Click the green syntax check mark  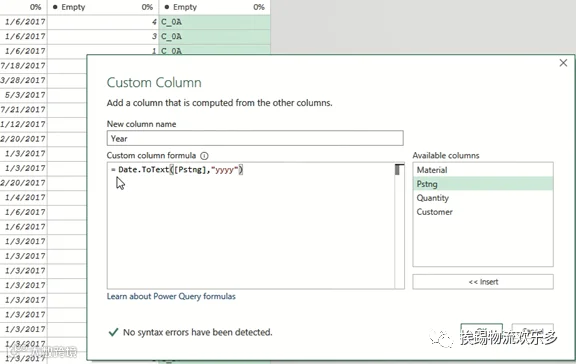coord(113,332)
